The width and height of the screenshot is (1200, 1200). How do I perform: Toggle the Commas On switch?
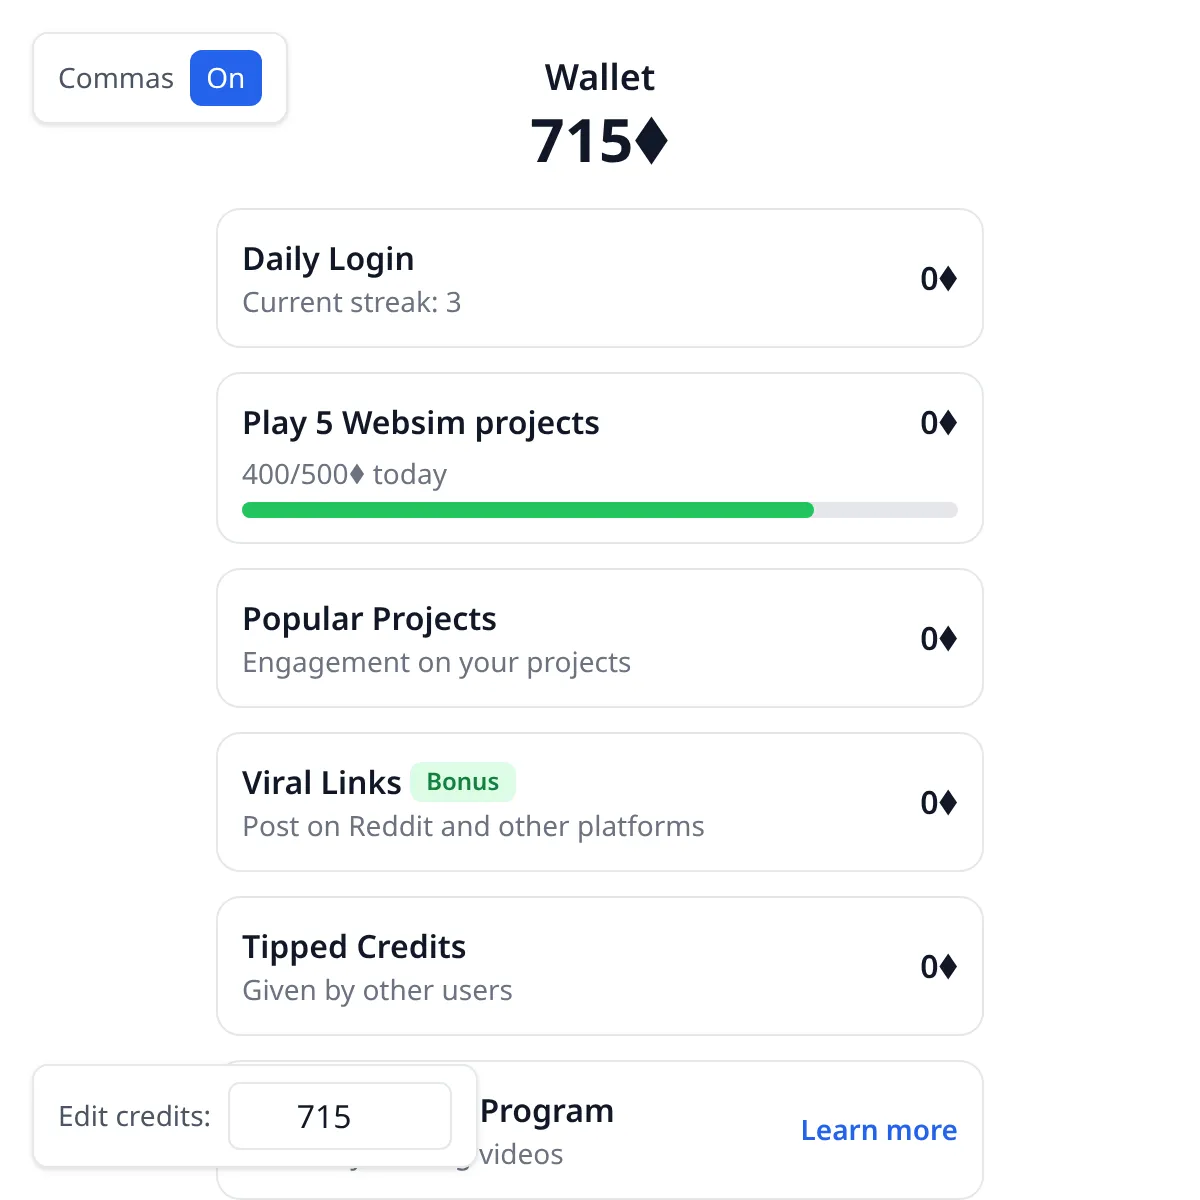click(x=226, y=78)
